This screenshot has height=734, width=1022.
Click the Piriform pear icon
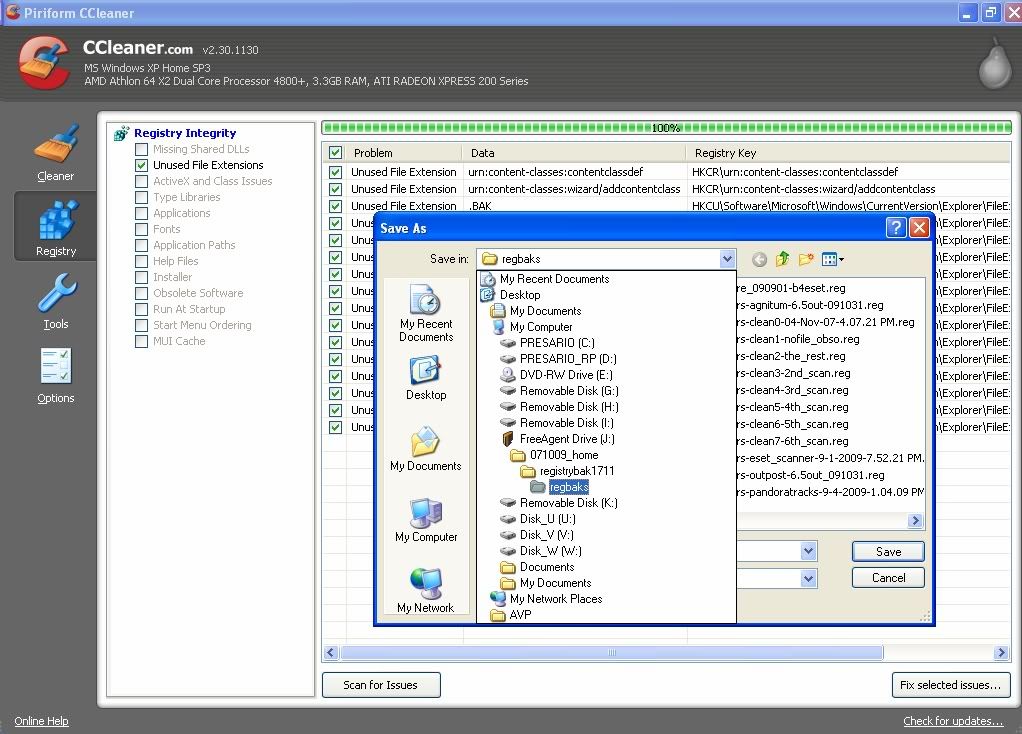(995, 64)
